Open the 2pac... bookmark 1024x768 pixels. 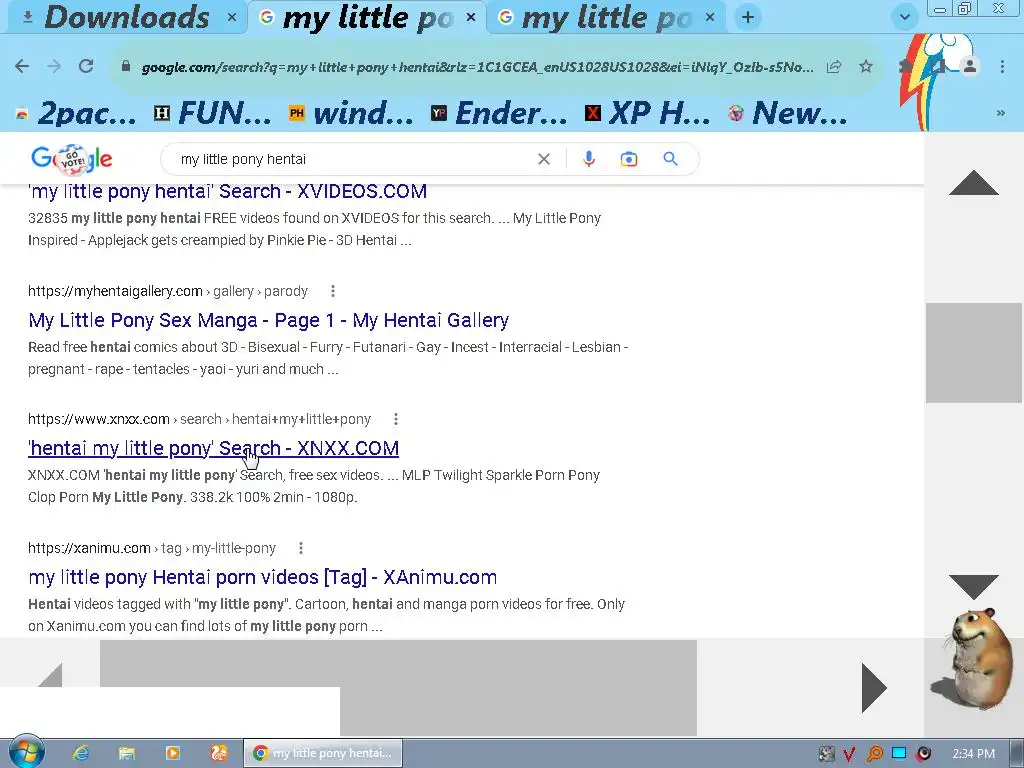coord(76,113)
